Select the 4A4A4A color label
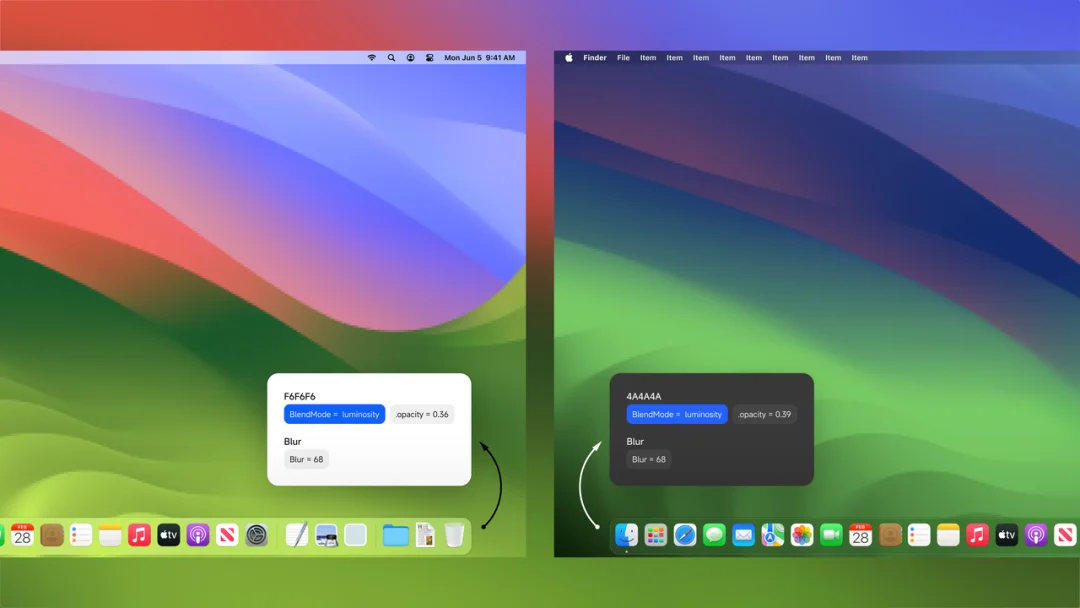 click(643, 396)
